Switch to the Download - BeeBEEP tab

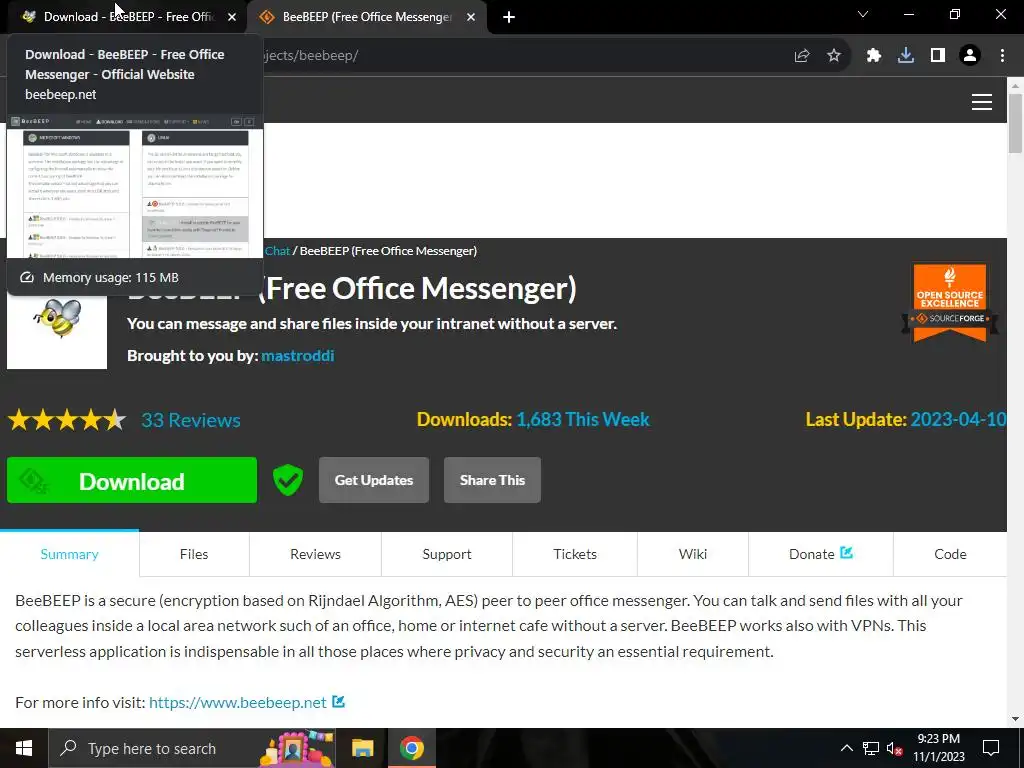pyautogui.click(x=127, y=17)
